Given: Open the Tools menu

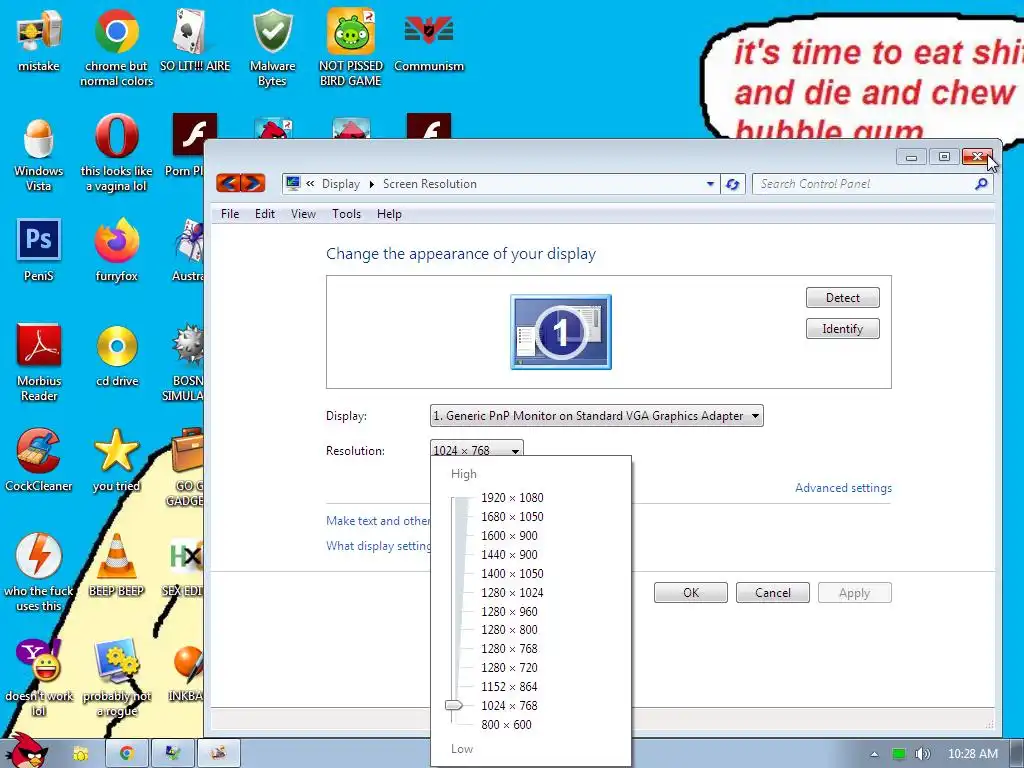Looking at the screenshot, I should click(346, 214).
